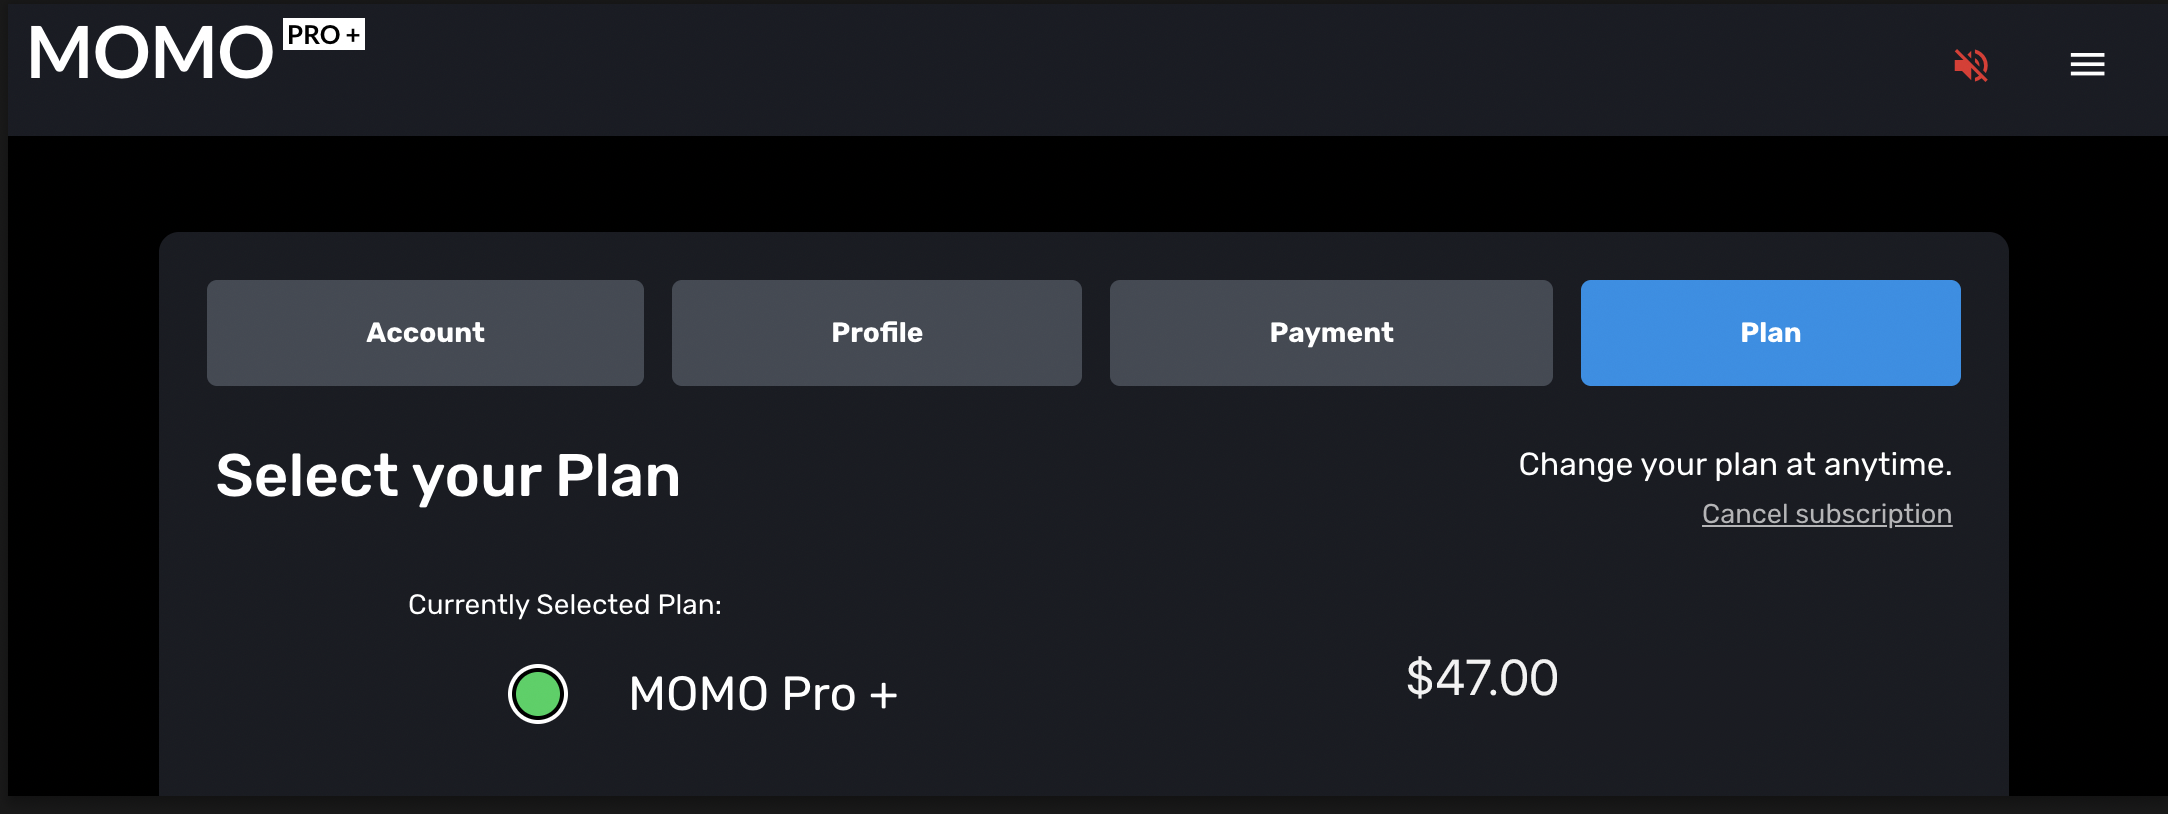Click the Currently Selected Plan label
This screenshot has height=814, width=2168.
point(564,605)
